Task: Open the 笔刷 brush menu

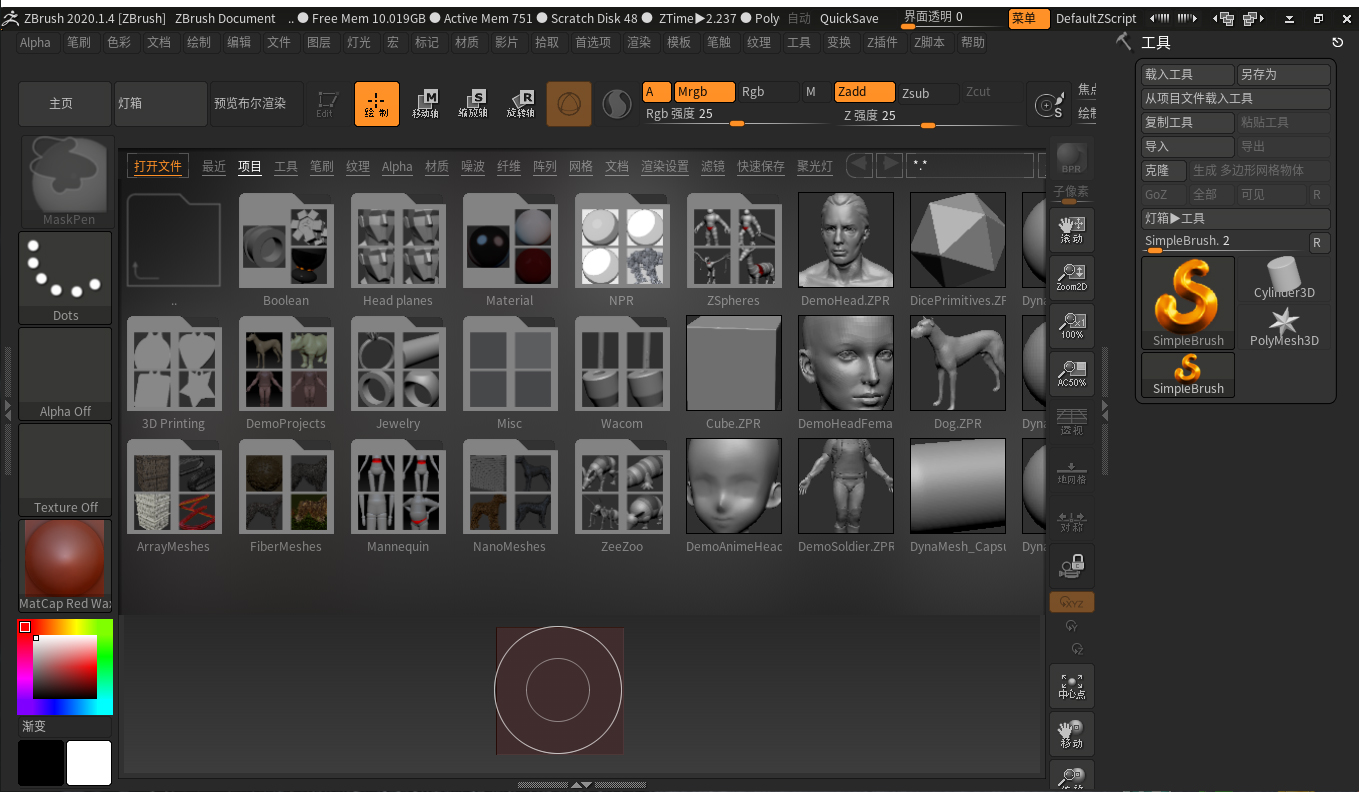Action: pos(79,42)
